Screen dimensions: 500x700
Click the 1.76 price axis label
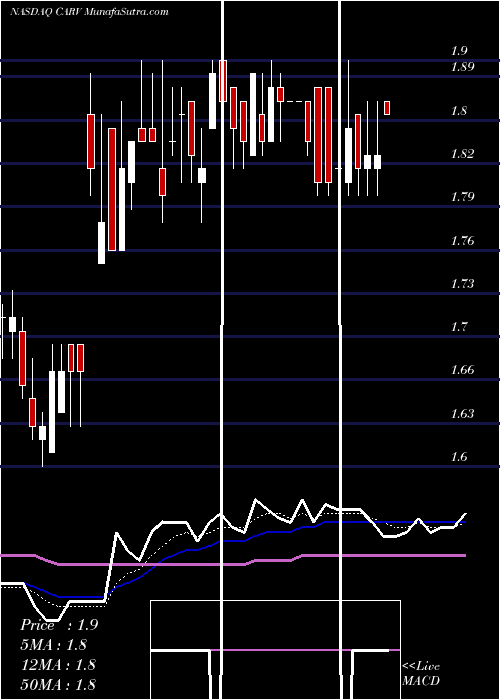[x=463, y=241]
